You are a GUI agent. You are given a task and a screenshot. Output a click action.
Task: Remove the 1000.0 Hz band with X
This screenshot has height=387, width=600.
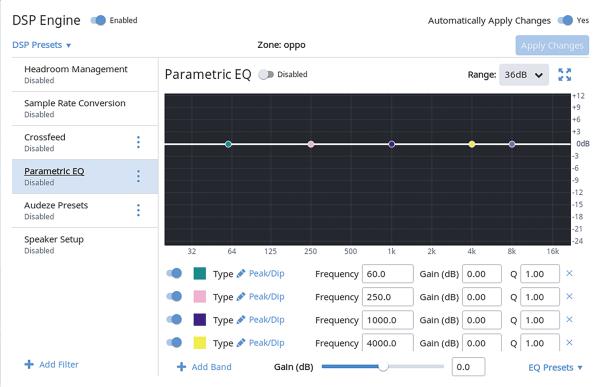point(569,319)
